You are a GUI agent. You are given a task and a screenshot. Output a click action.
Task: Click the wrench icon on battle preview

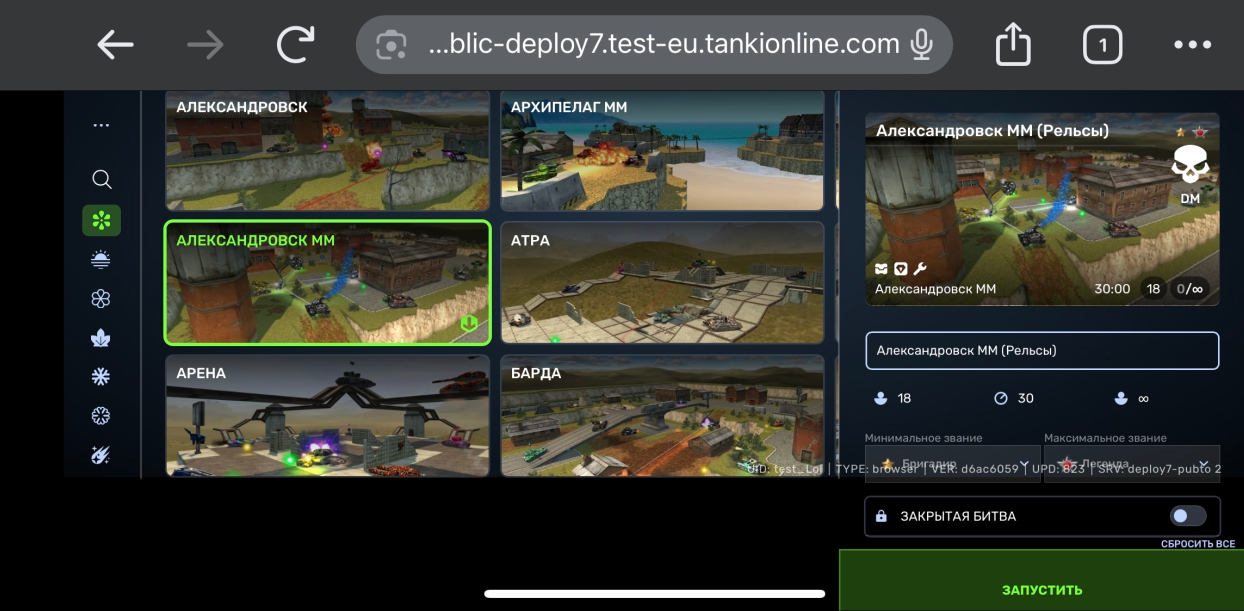click(x=920, y=269)
